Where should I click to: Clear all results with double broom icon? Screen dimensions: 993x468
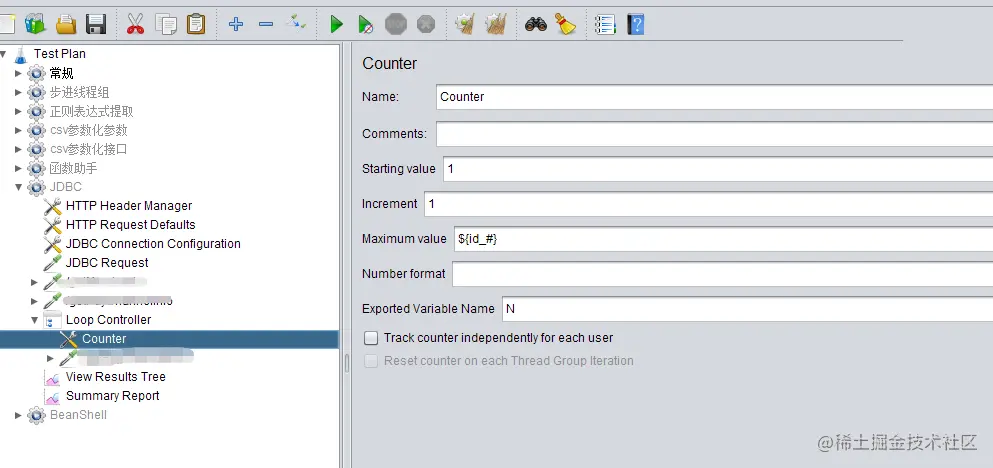point(495,24)
